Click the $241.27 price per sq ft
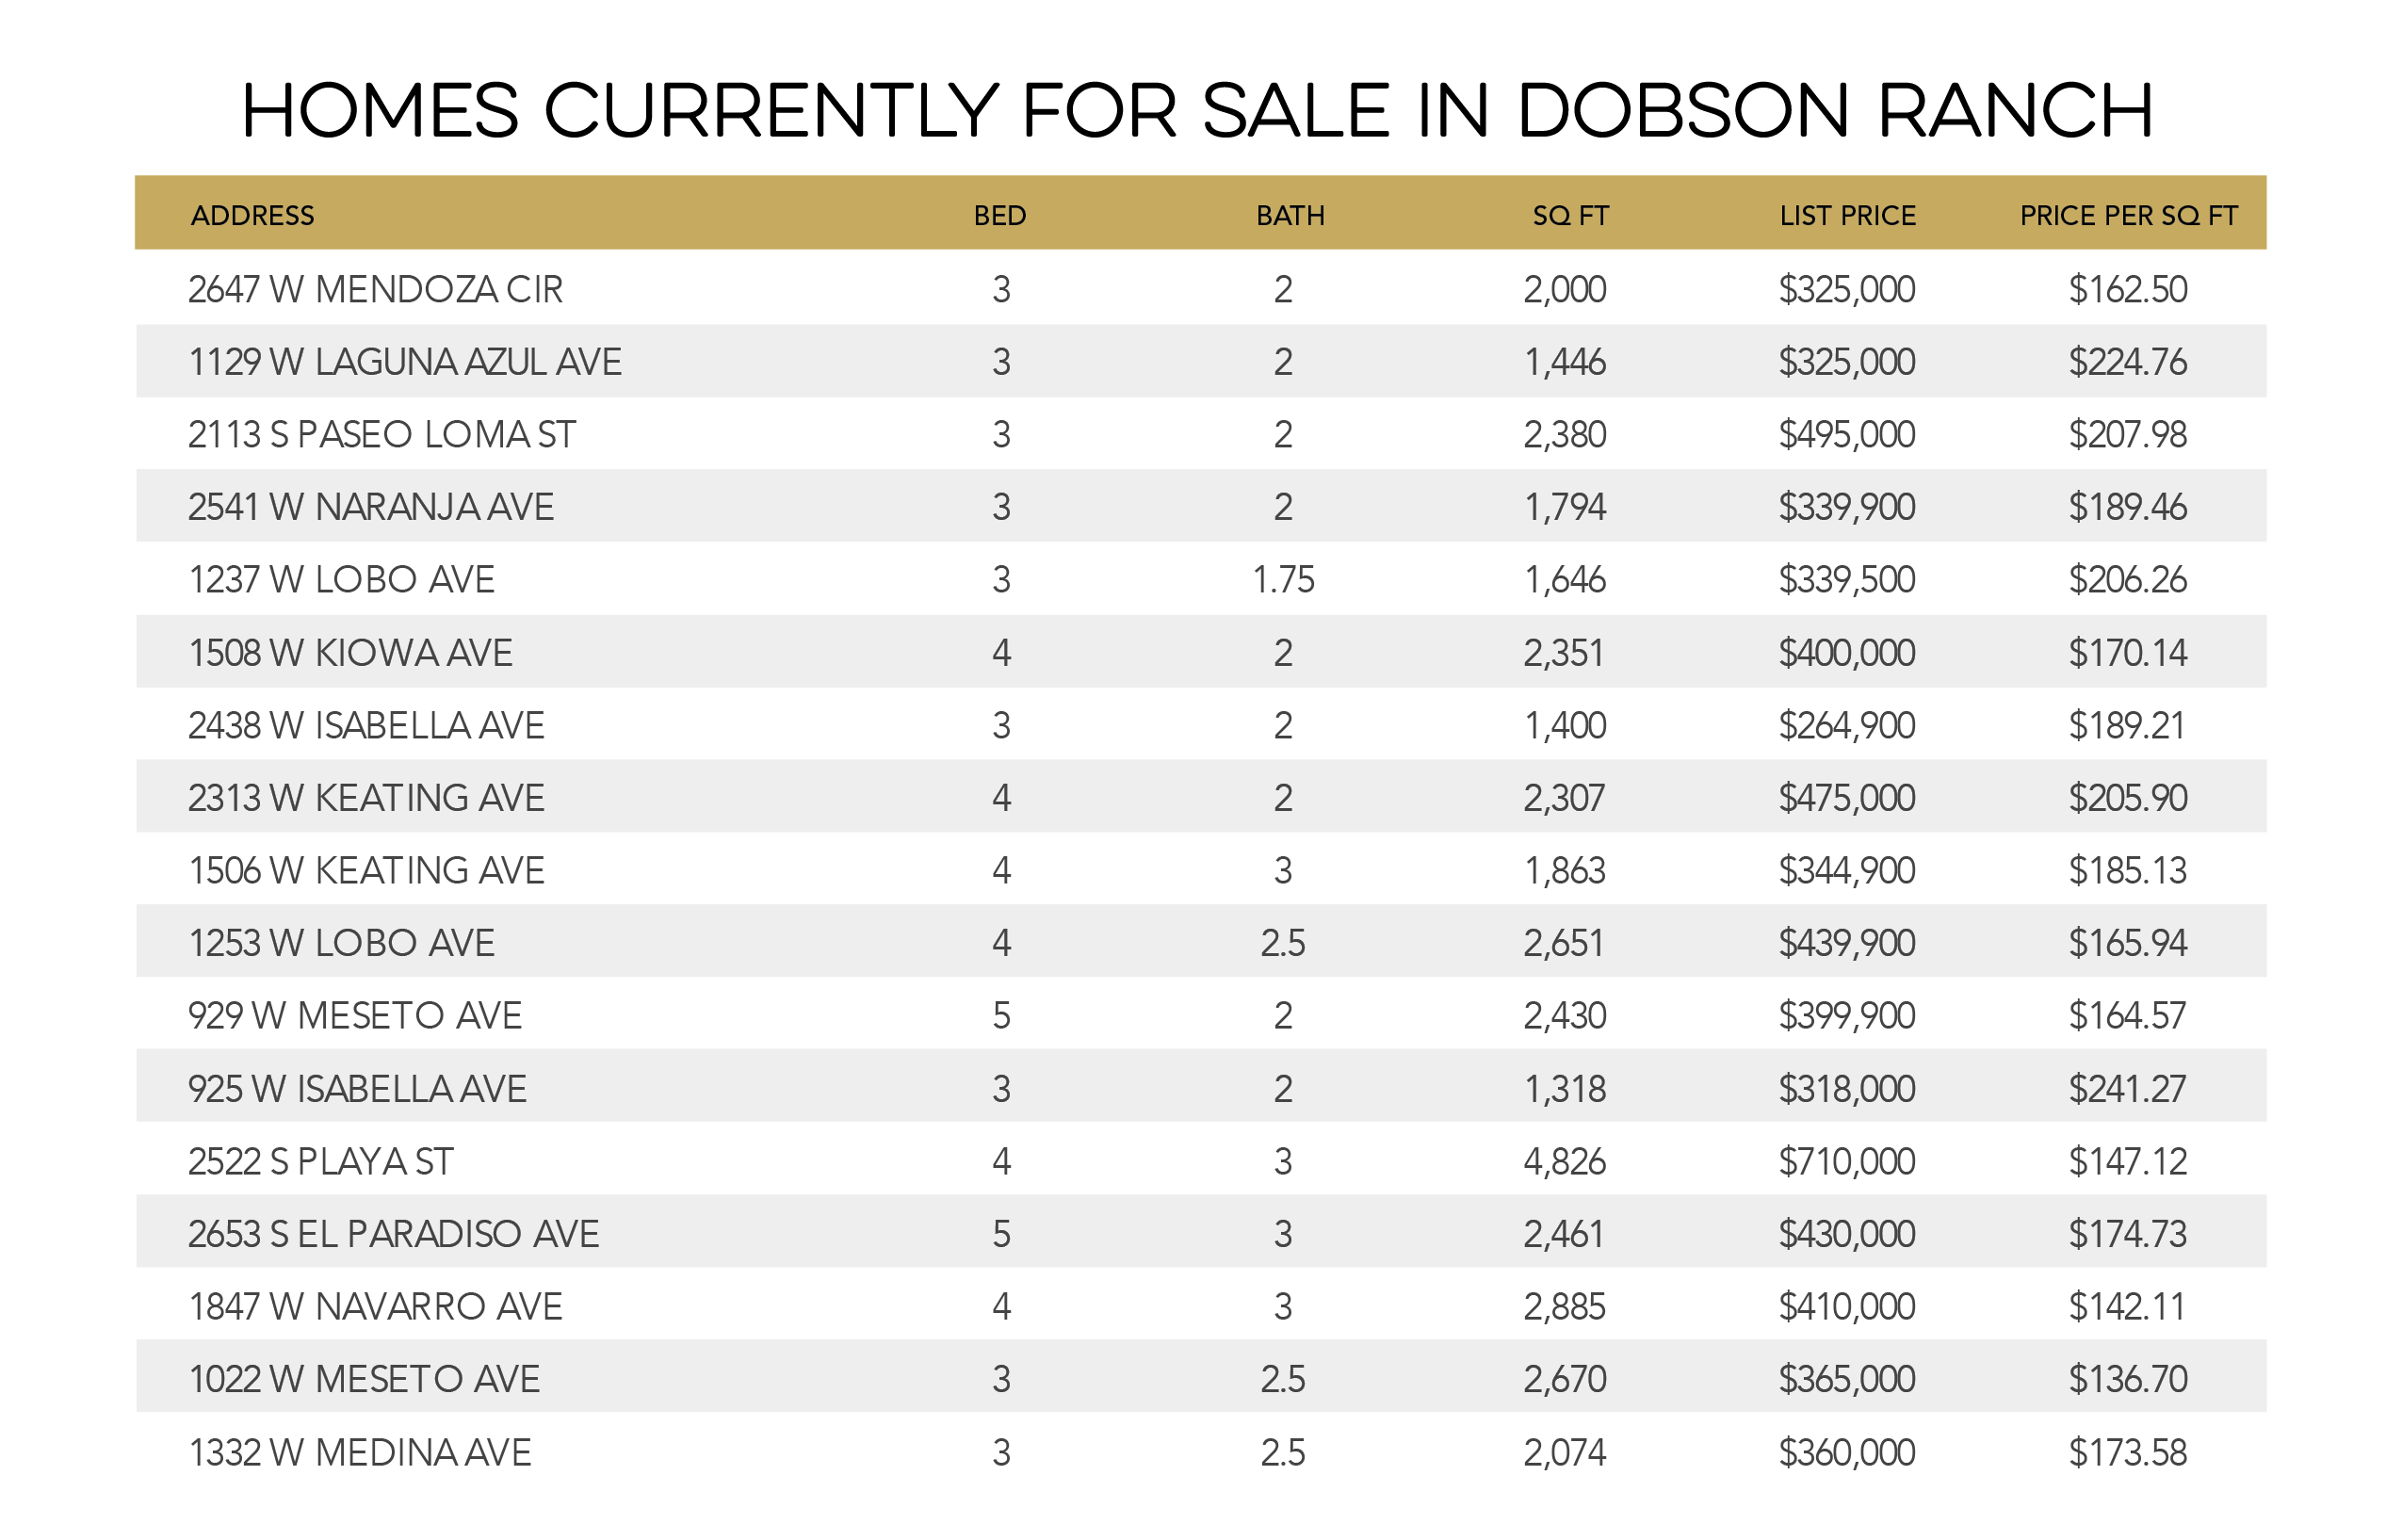The height and width of the screenshot is (1540, 2402). click(2127, 1089)
